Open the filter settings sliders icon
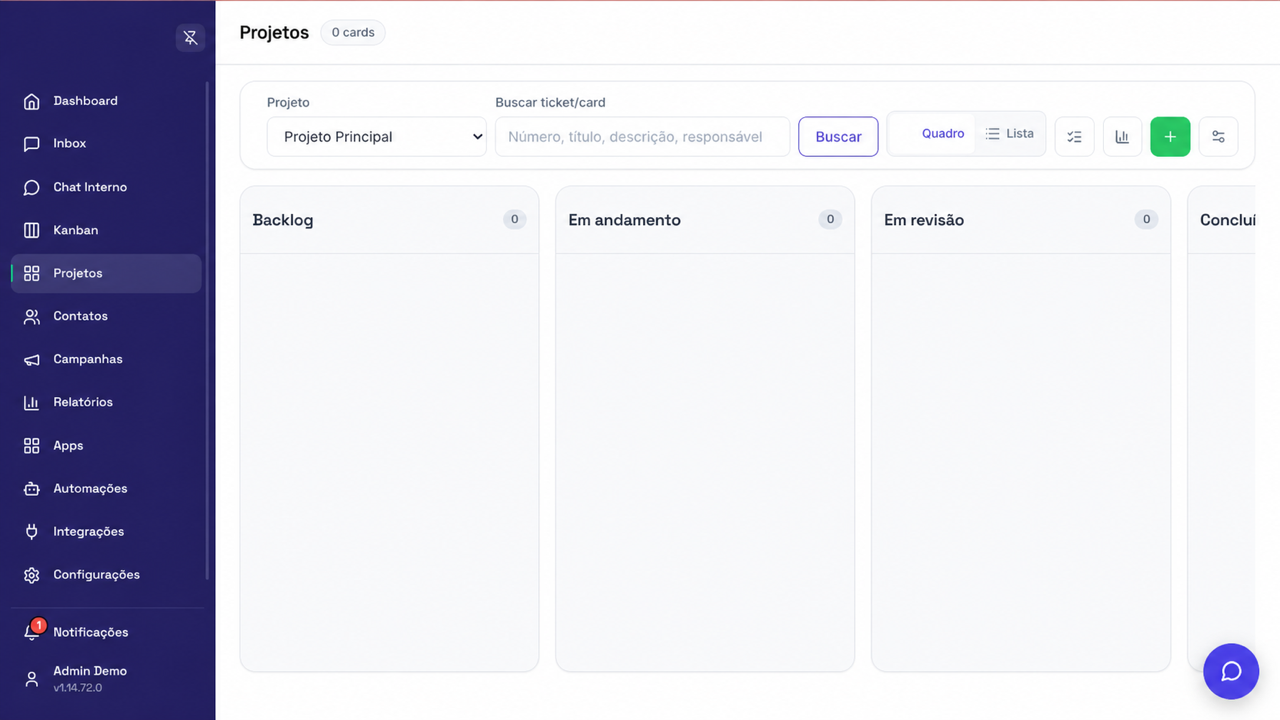1280x720 pixels. click(1219, 137)
